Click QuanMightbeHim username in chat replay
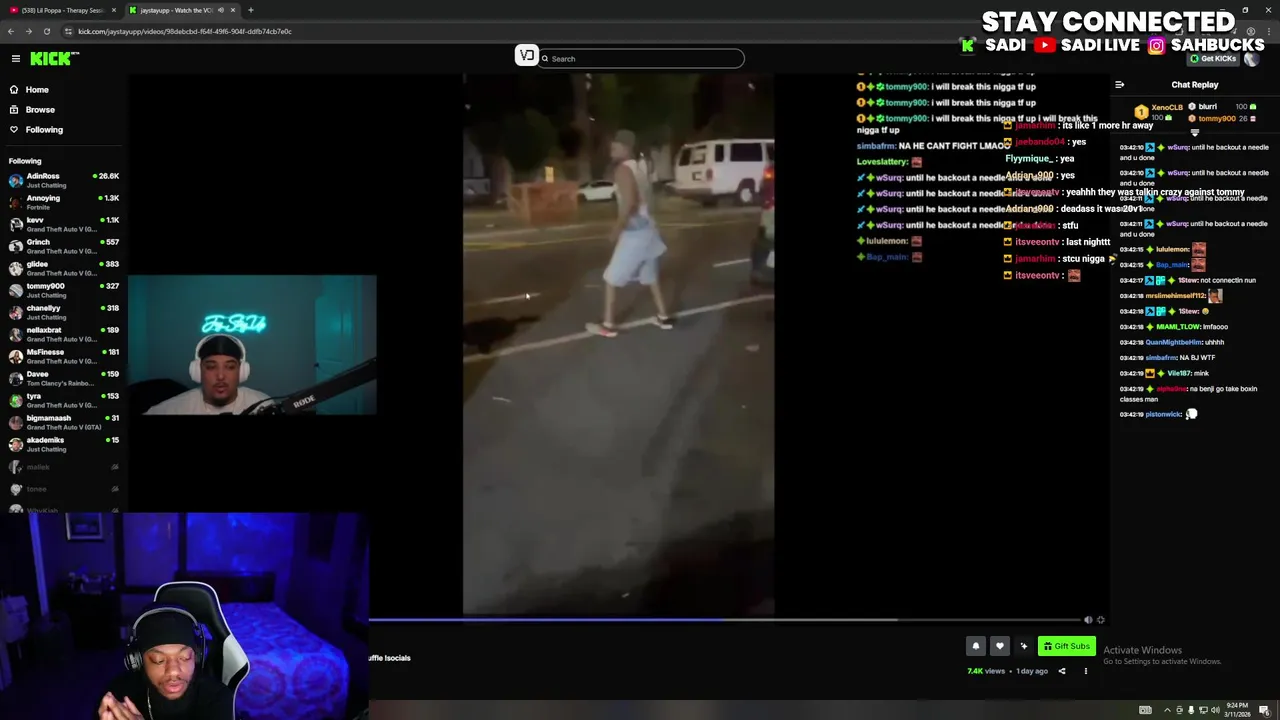The width and height of the screenshot is (1280, 720). (1173, 342)
